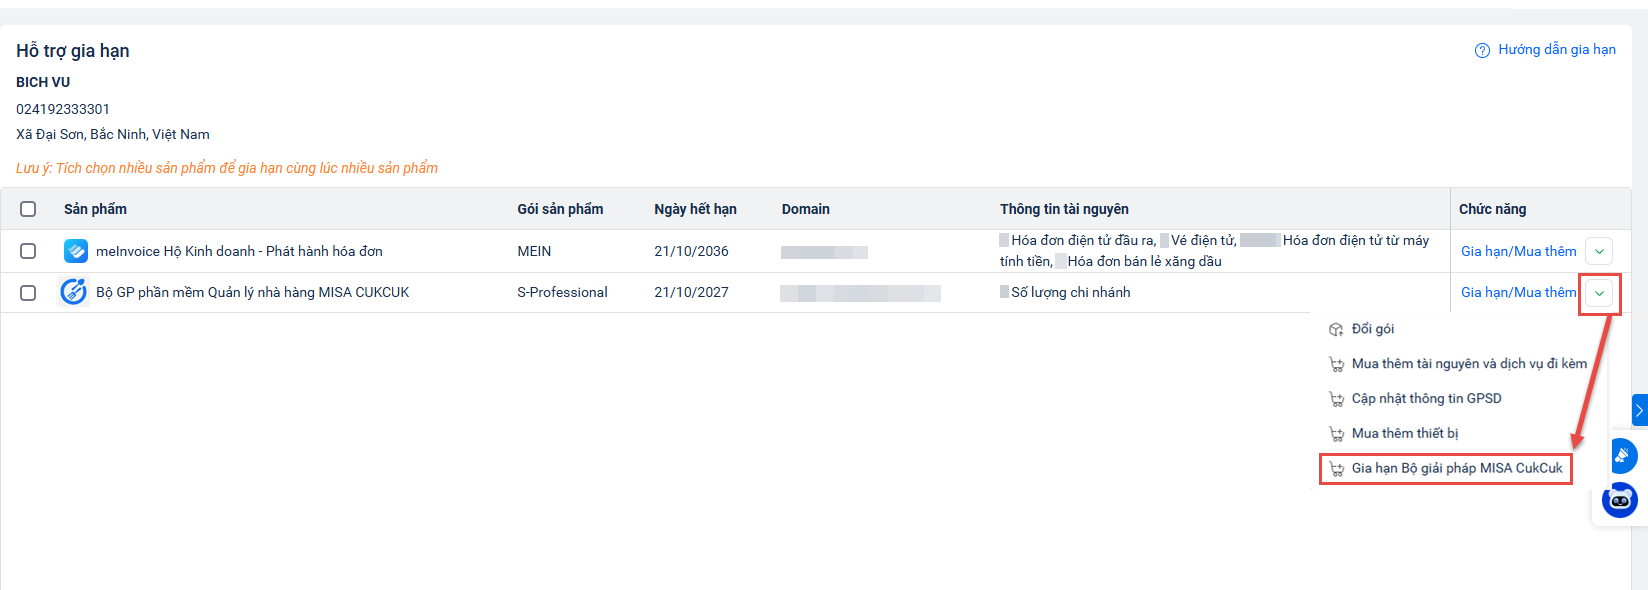1648x590 pixels.
Task: Choose Gia hạn Bộ giải pháp MISA CukCuk
Action: point(1456,468)
